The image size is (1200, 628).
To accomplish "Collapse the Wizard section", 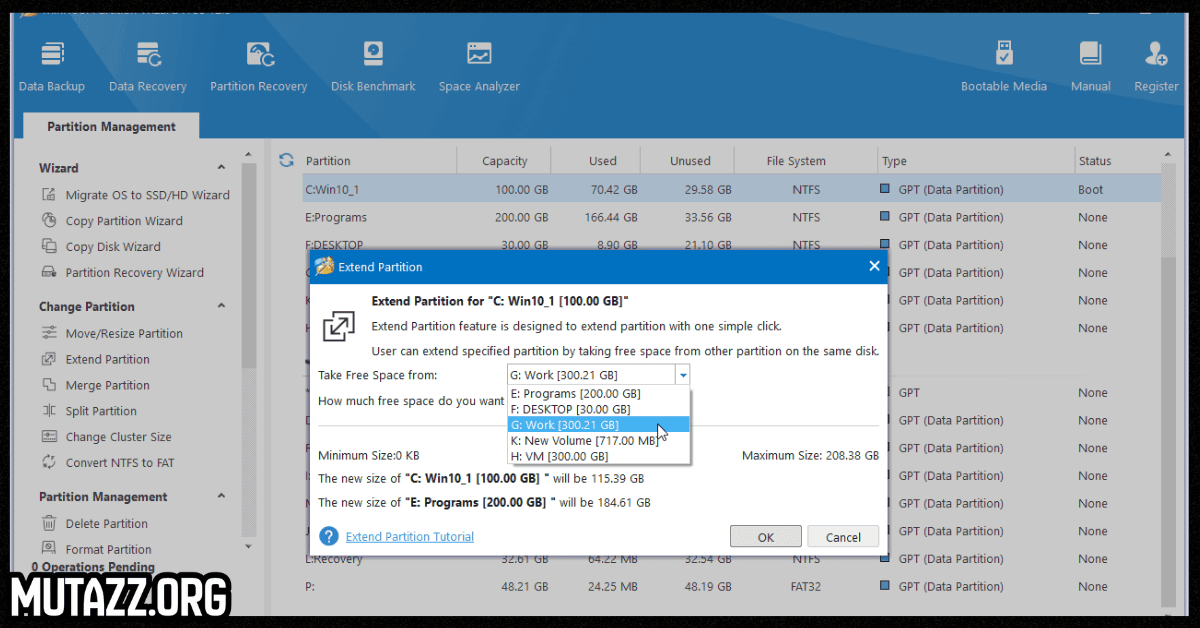I will (x=221, y=167).
